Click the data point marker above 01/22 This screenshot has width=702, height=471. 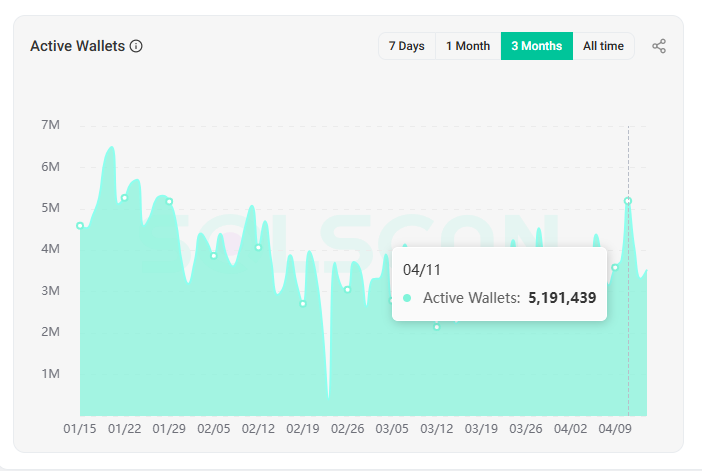124,198
